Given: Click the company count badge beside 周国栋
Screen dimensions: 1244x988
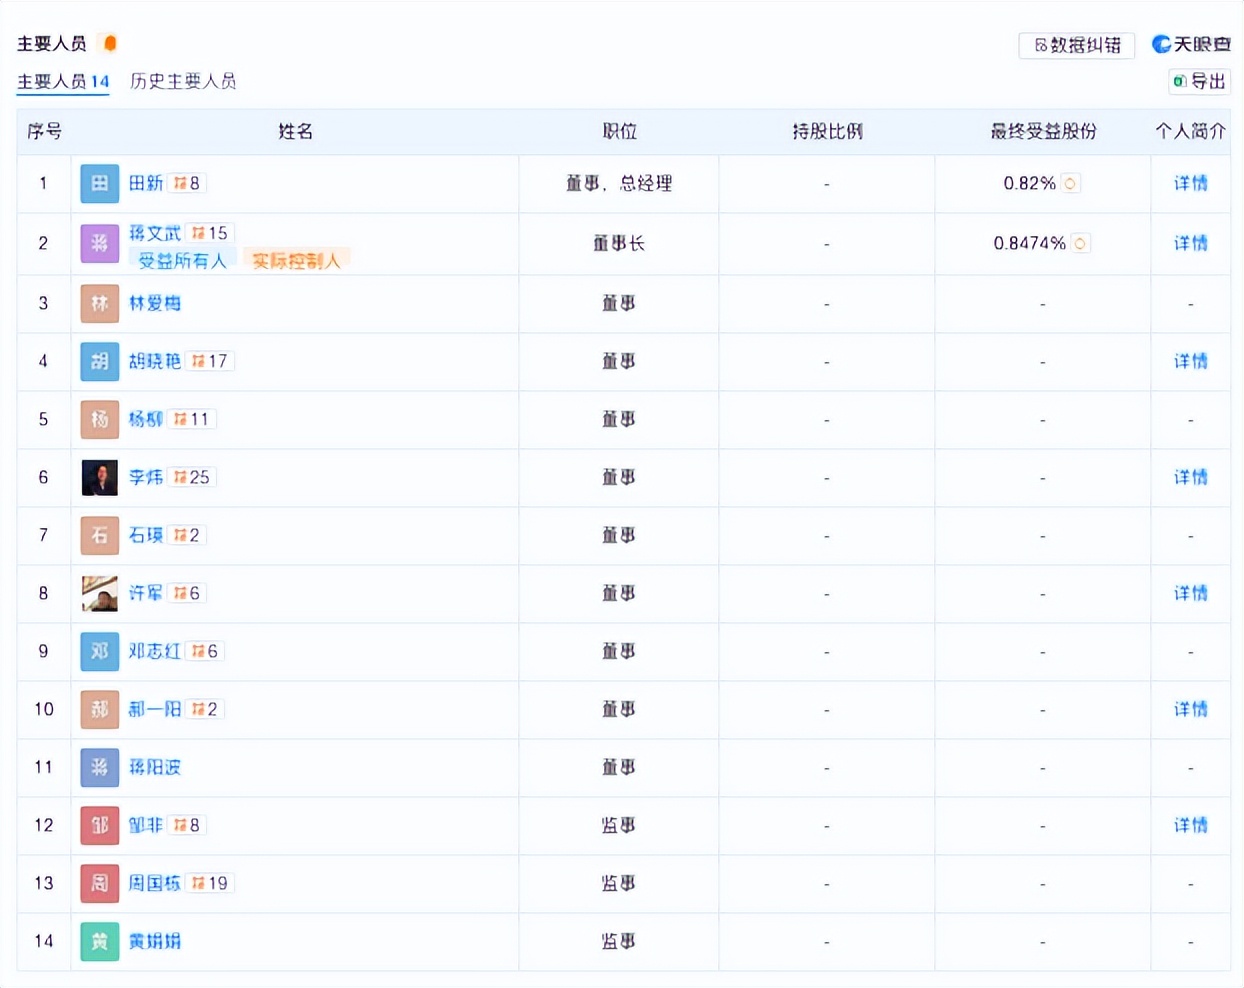Looking at the screenshot, I should click(210, 883).
